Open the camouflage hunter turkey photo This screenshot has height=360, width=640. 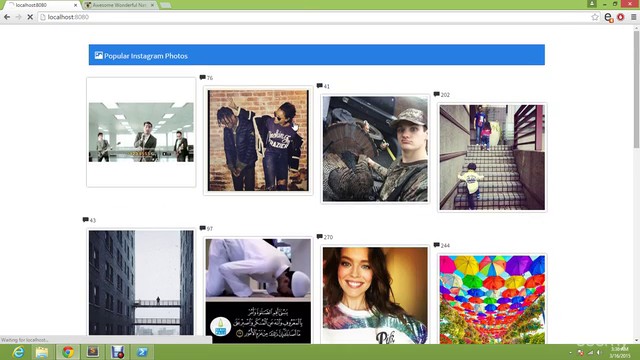(375, 149)
